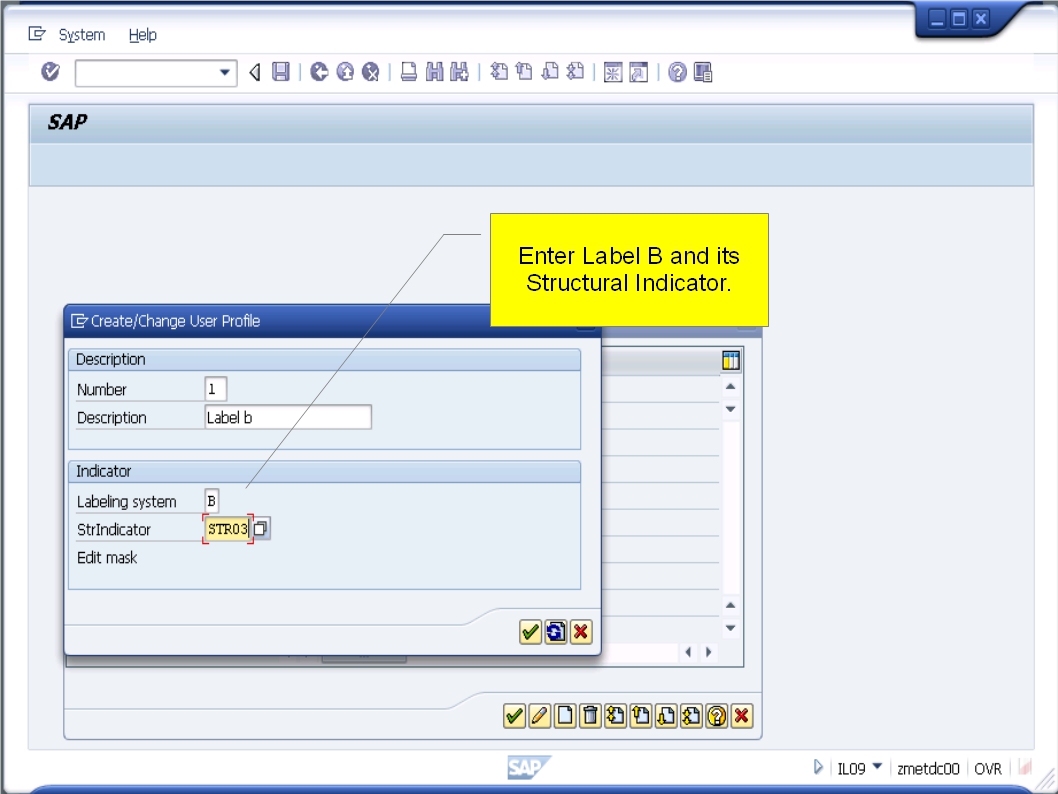Click the Create blank page icon
The width and height of the screenshot is (1058, 794).
(x=565, y=716)
